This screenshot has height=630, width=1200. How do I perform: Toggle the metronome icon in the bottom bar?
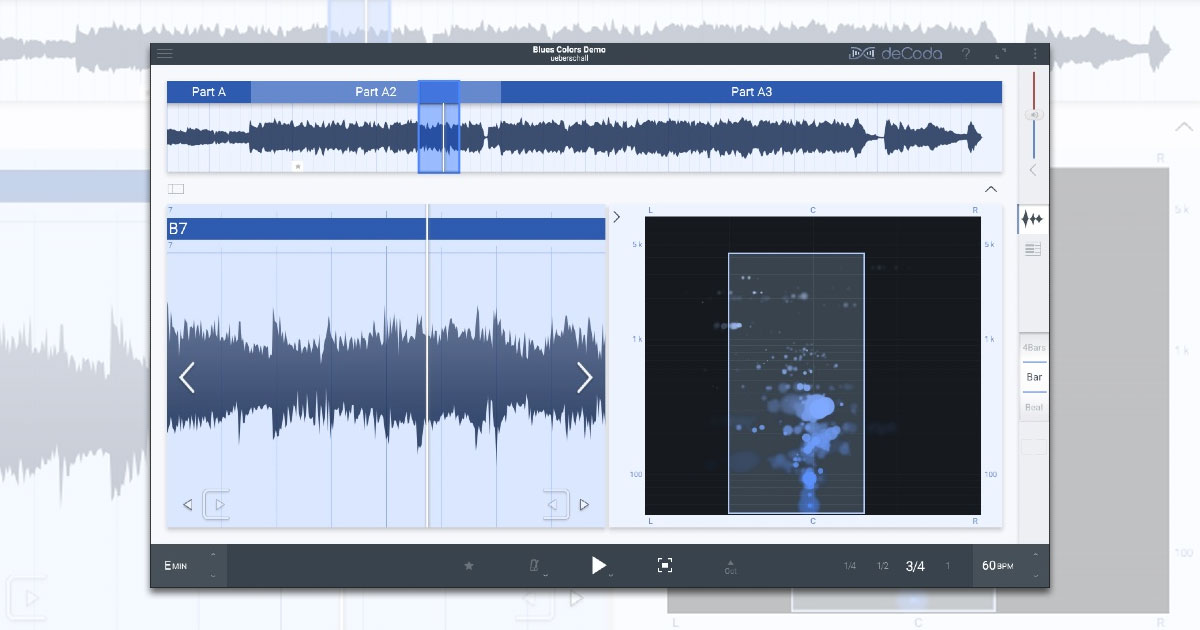tap(535, 566)
